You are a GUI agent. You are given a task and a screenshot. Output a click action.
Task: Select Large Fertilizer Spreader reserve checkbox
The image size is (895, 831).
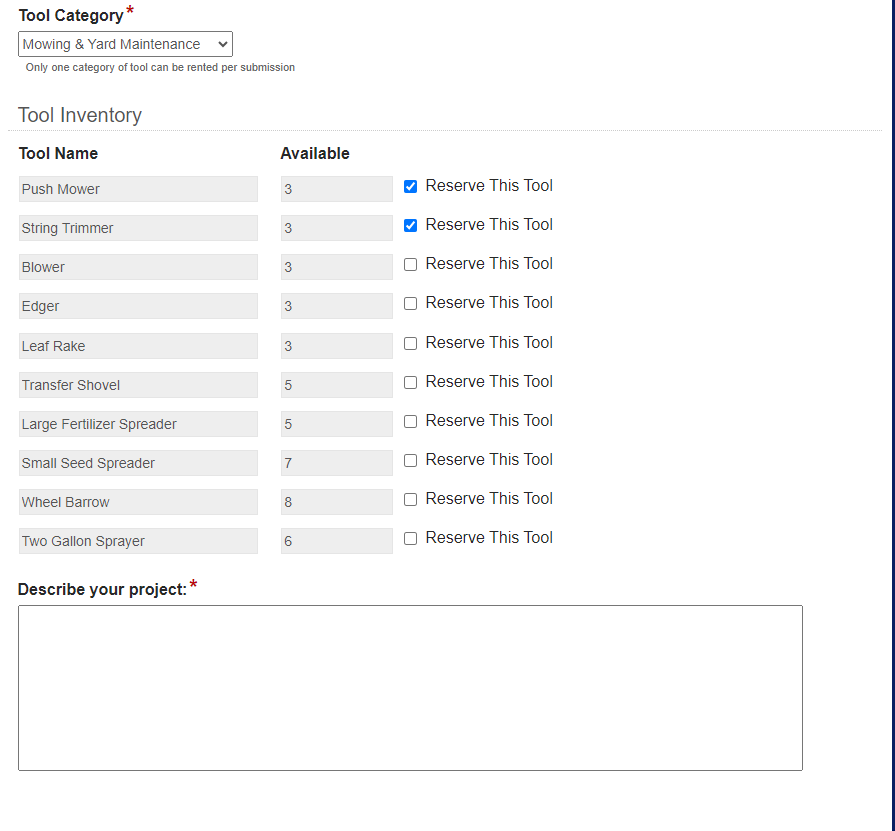(x=410, y=421)
